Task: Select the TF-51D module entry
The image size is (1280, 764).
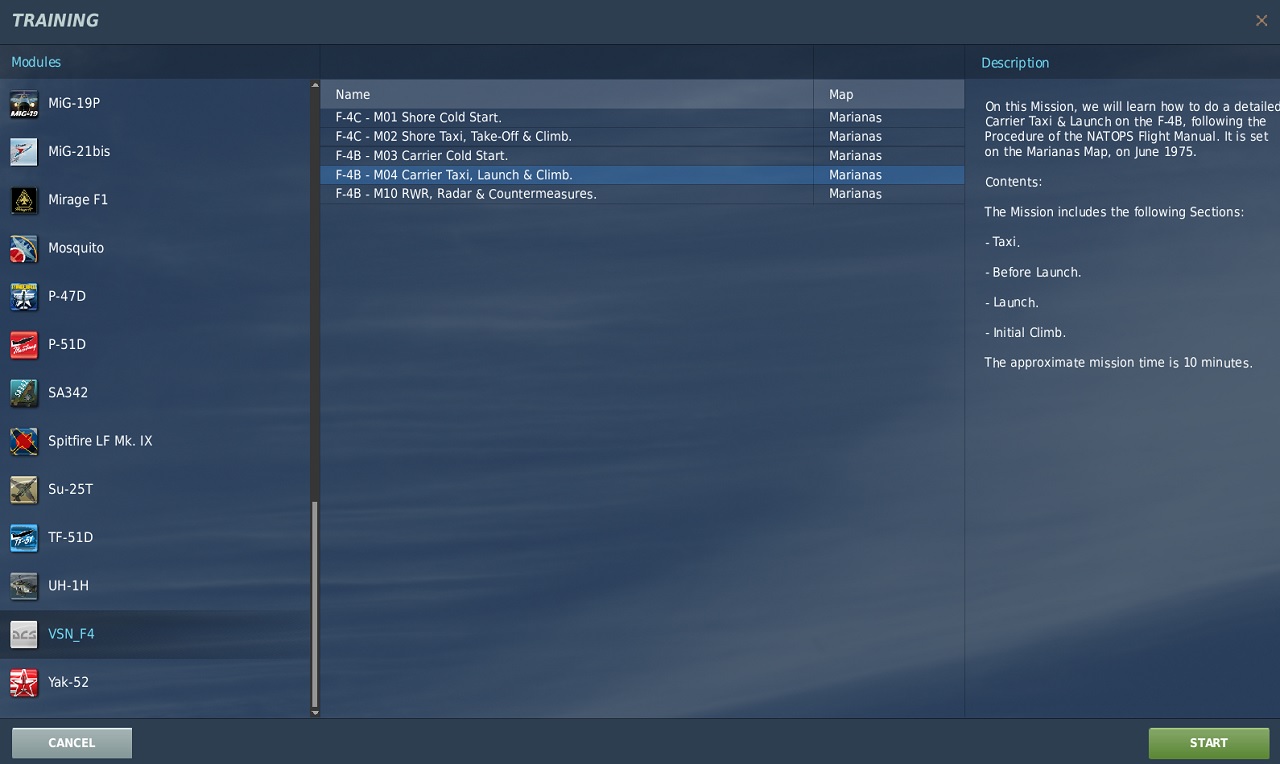Action: 70,538
